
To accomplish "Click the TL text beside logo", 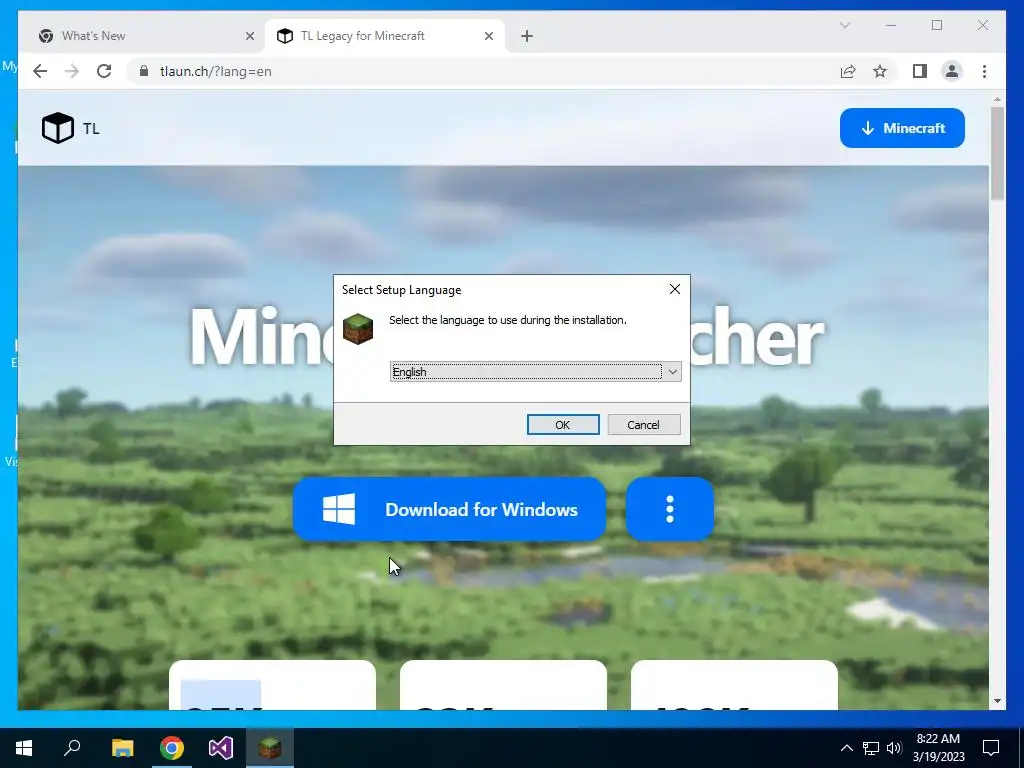I will pos(91,129).
